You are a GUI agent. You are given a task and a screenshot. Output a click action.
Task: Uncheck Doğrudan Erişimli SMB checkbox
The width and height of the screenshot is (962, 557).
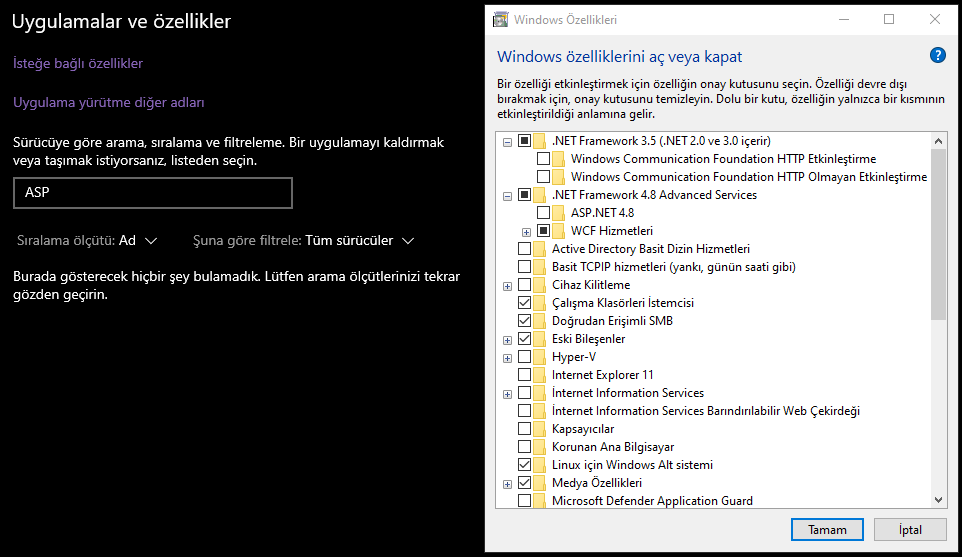point(524,321)
